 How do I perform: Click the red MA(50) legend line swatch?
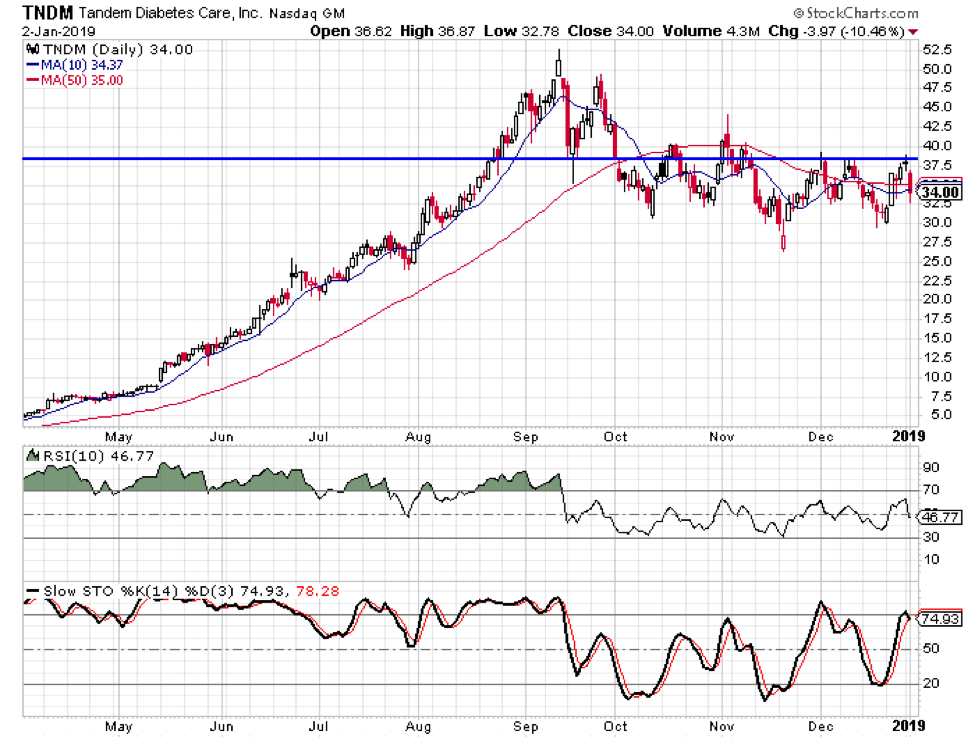pyautogui.click(x=32, y=80)
